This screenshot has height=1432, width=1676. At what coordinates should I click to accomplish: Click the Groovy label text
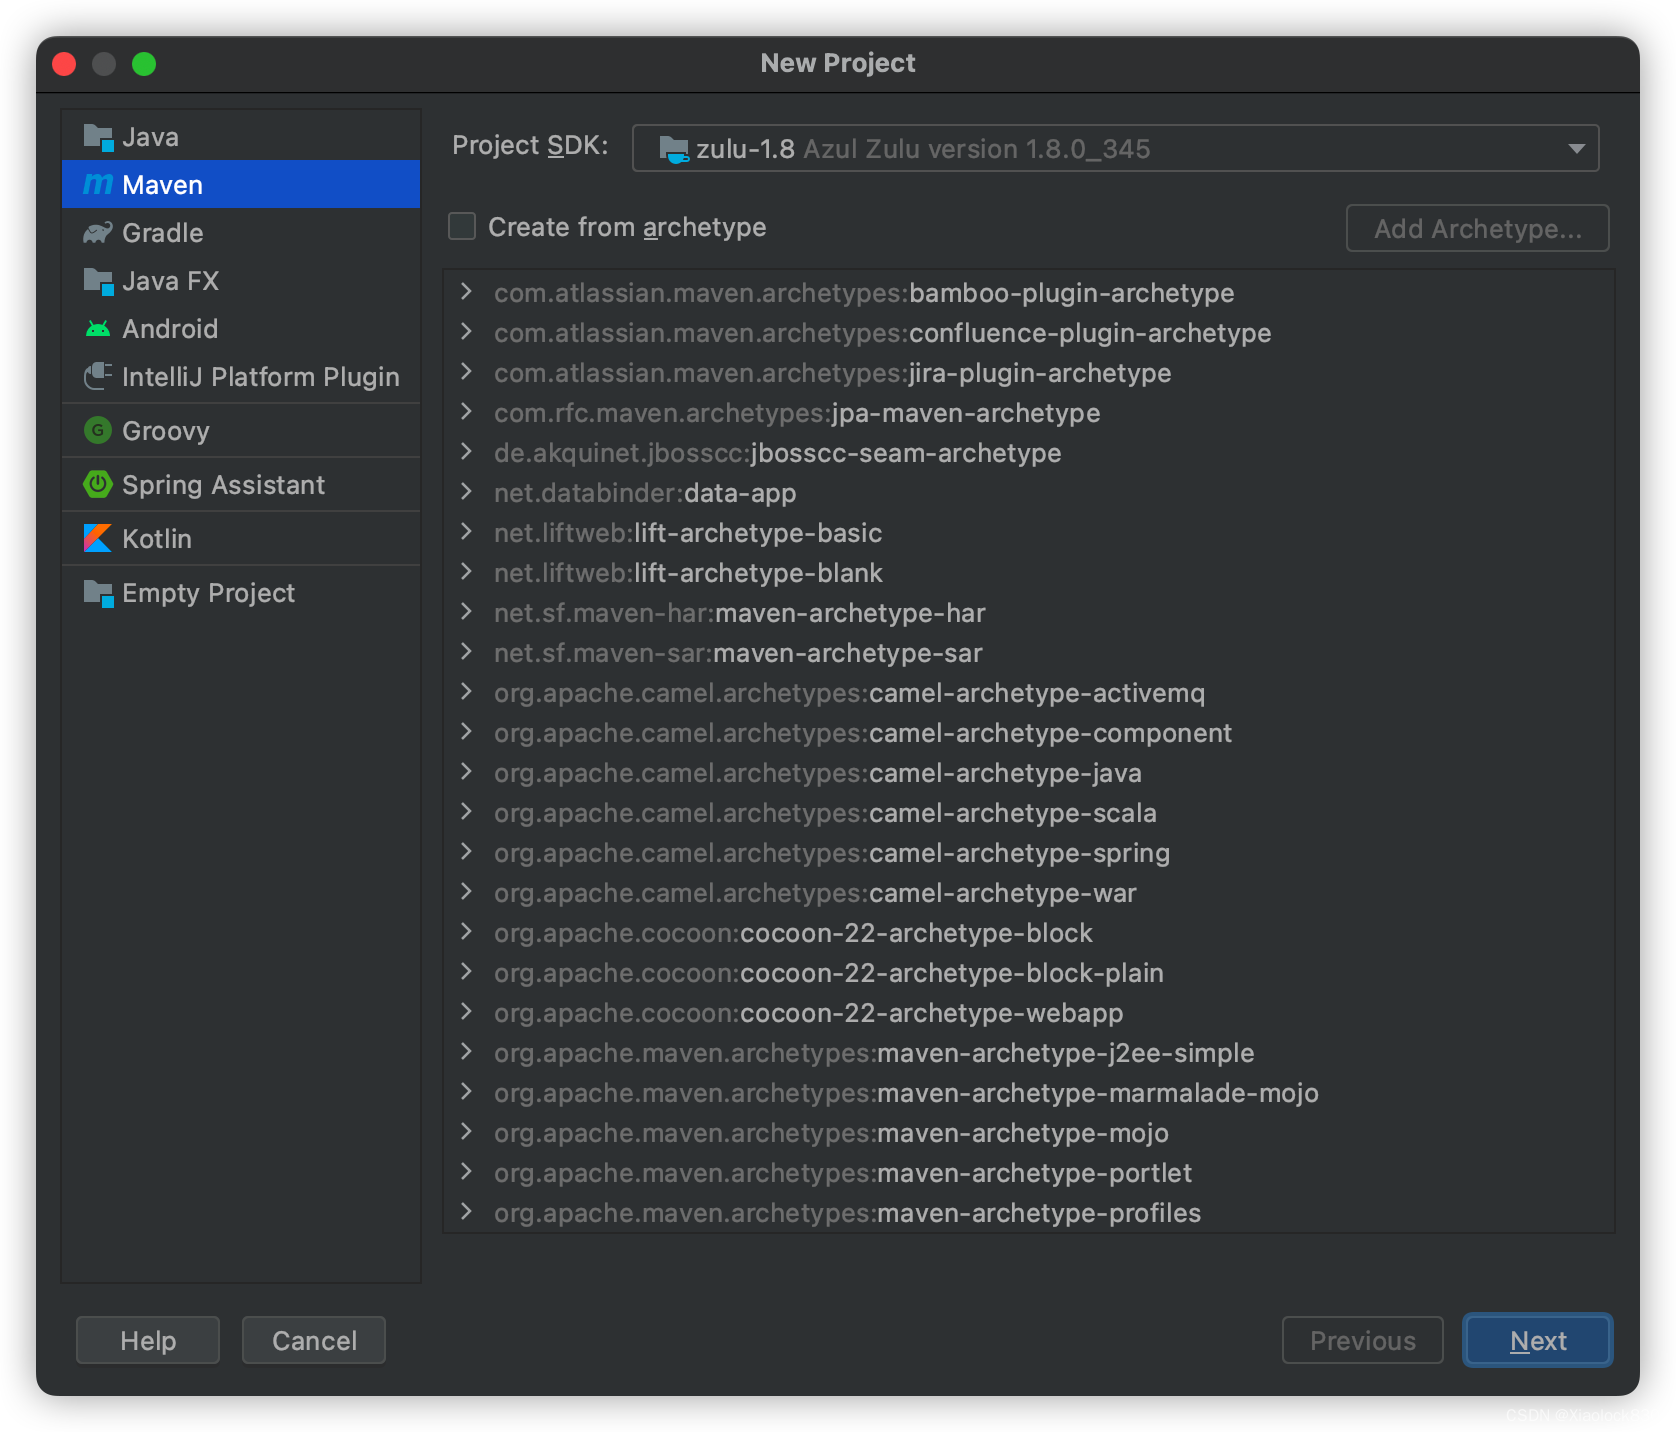[x=166, y=431]
